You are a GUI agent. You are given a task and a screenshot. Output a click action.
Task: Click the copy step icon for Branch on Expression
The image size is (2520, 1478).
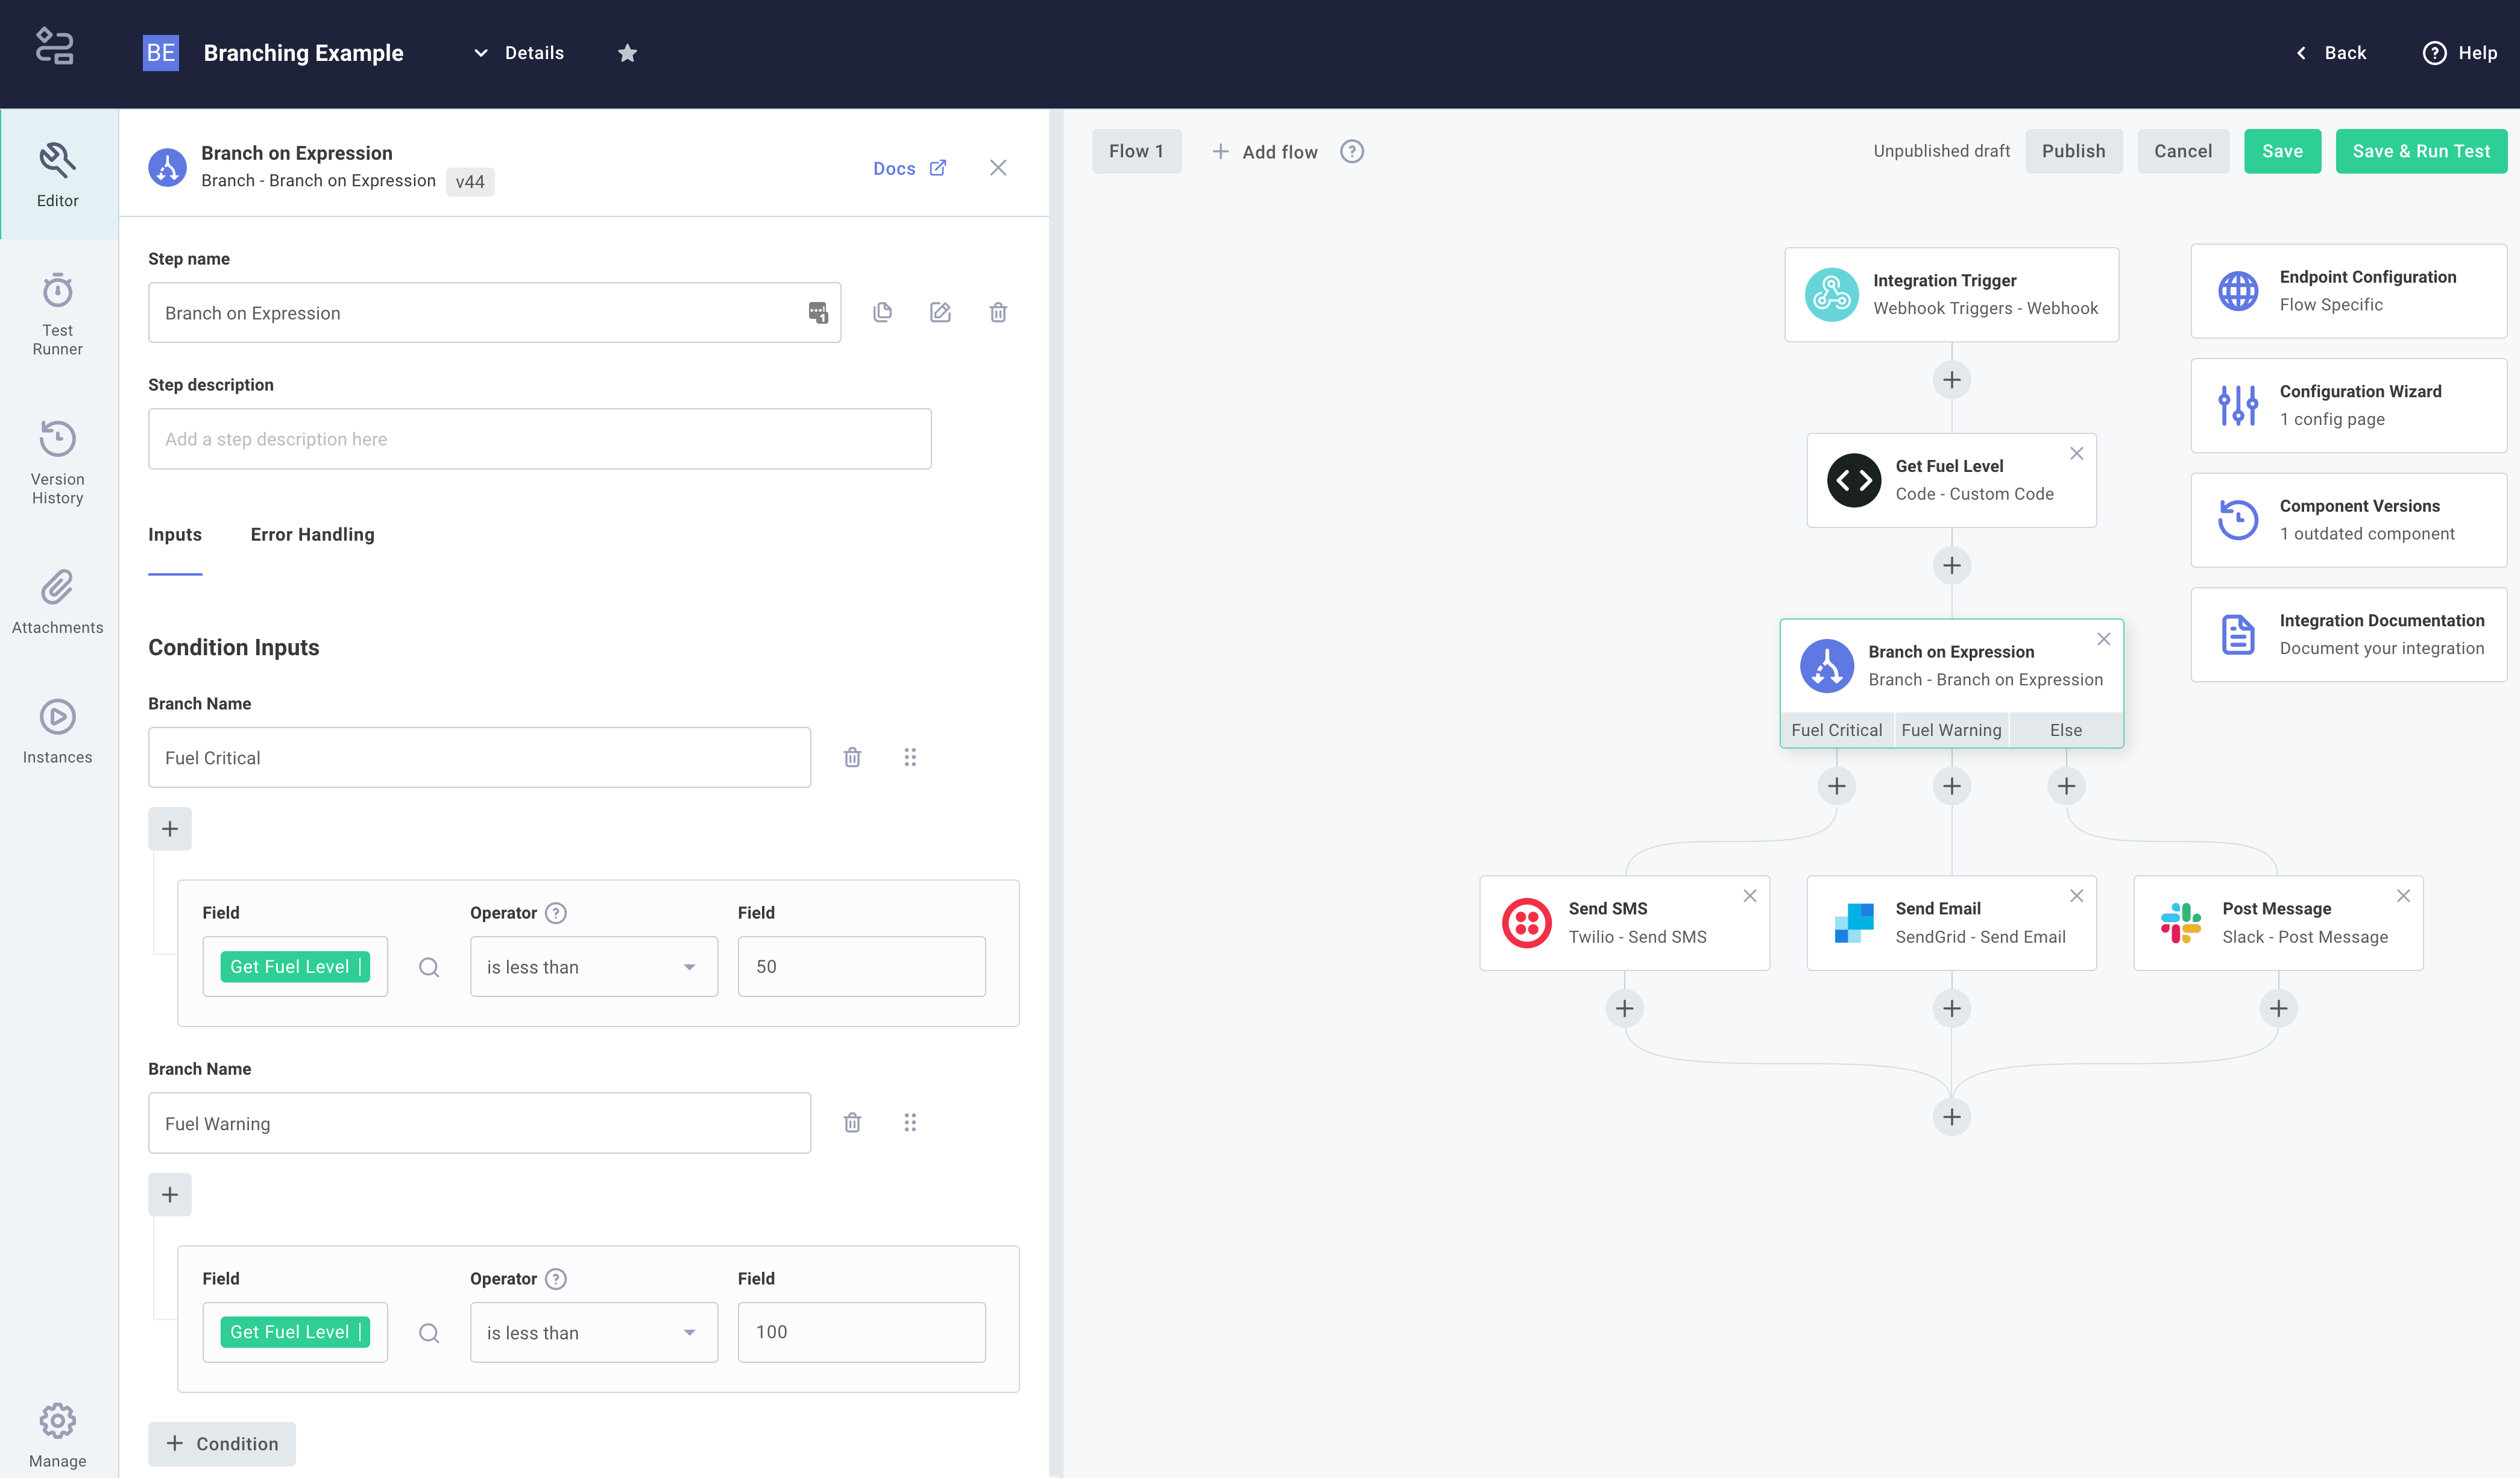[881, 312]
